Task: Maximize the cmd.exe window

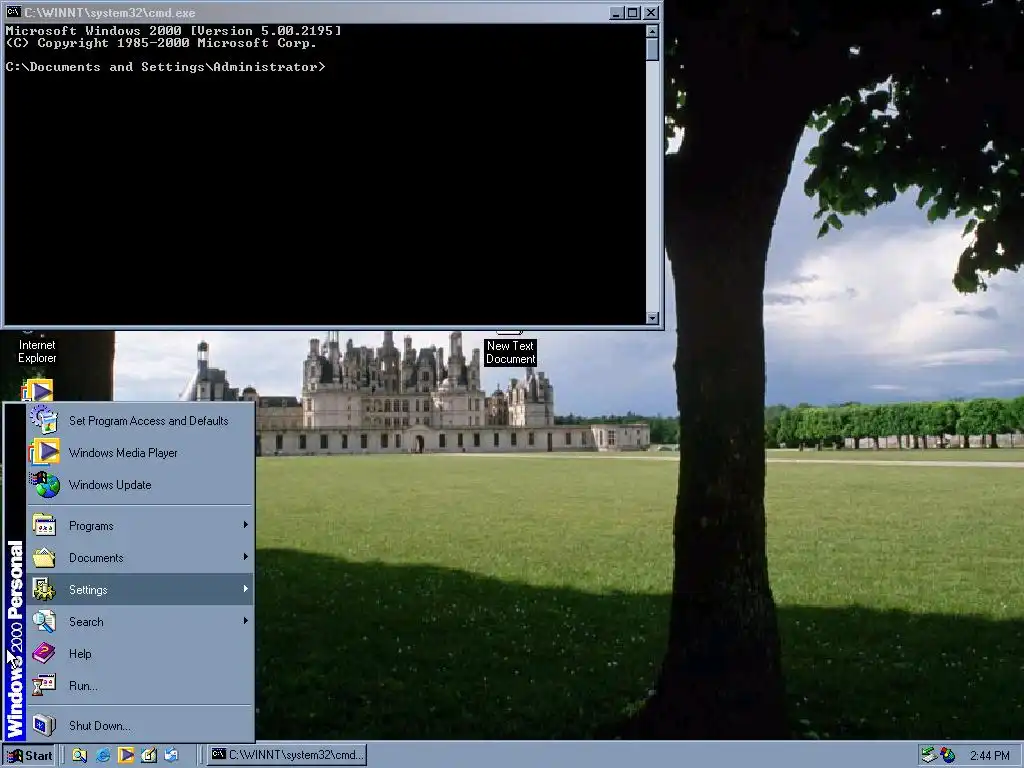Action: click(633, 12)
